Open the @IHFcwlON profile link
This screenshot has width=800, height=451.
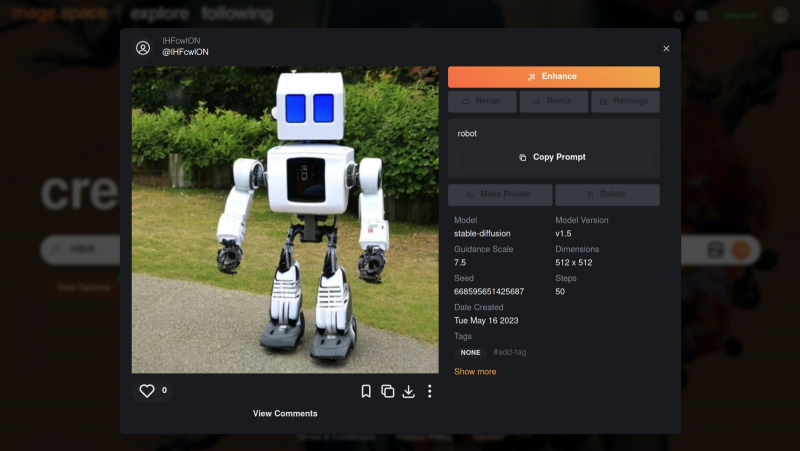[185, 52]
